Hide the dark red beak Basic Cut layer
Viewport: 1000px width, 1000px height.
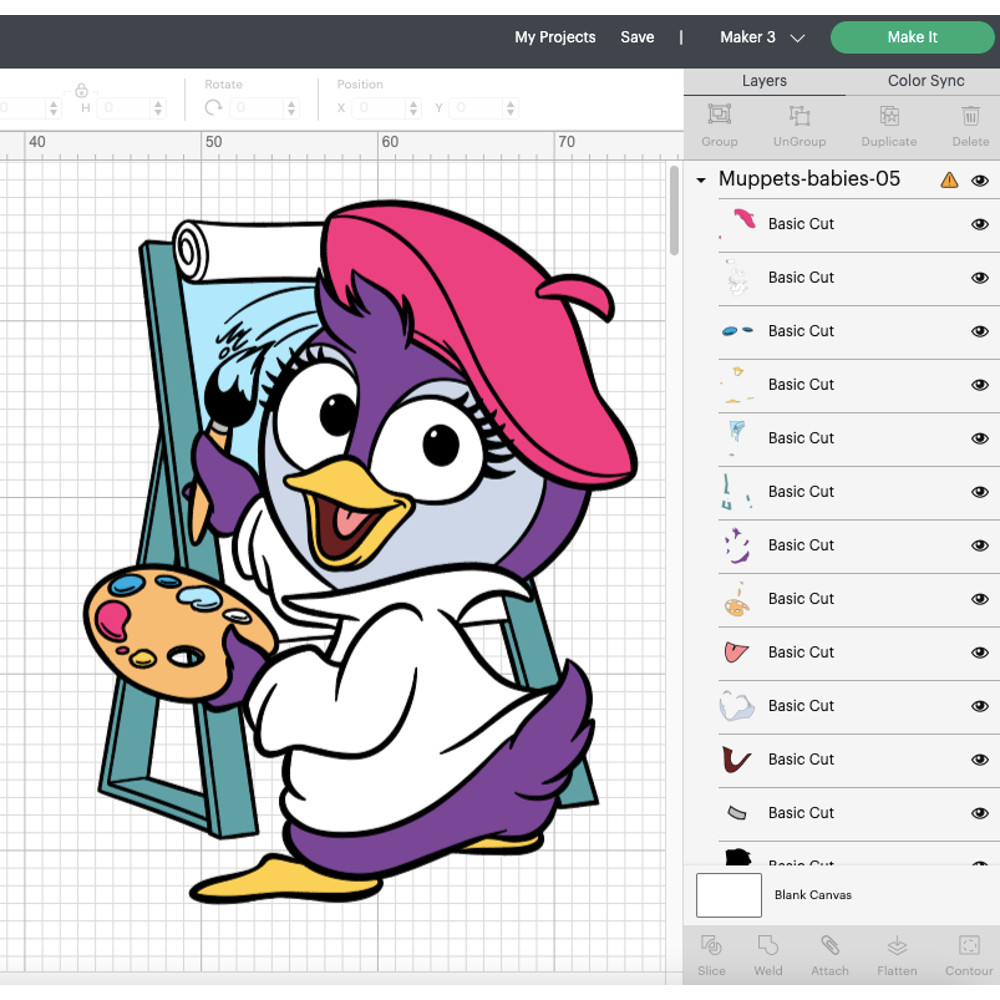coord(980,759)
